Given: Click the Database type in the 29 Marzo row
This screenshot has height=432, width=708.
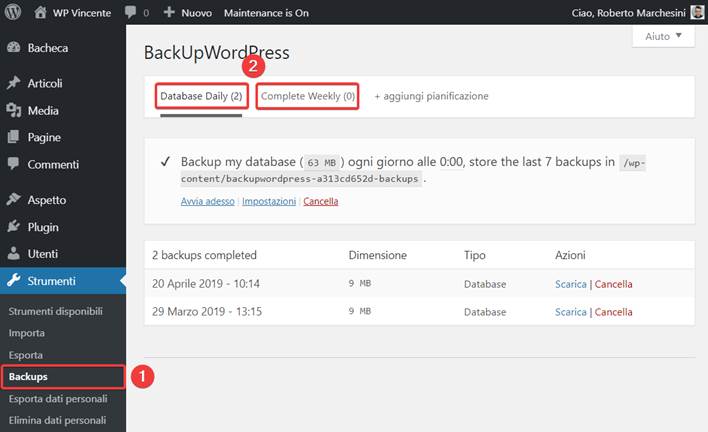Looking at the screenshot, I should [485, 312].
